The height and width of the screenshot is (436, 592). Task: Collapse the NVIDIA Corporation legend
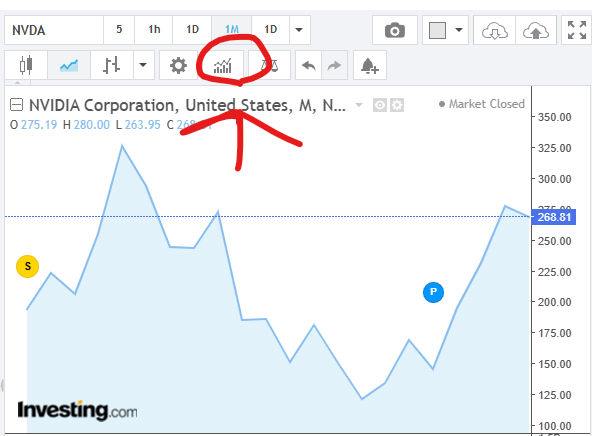[16, 105]
